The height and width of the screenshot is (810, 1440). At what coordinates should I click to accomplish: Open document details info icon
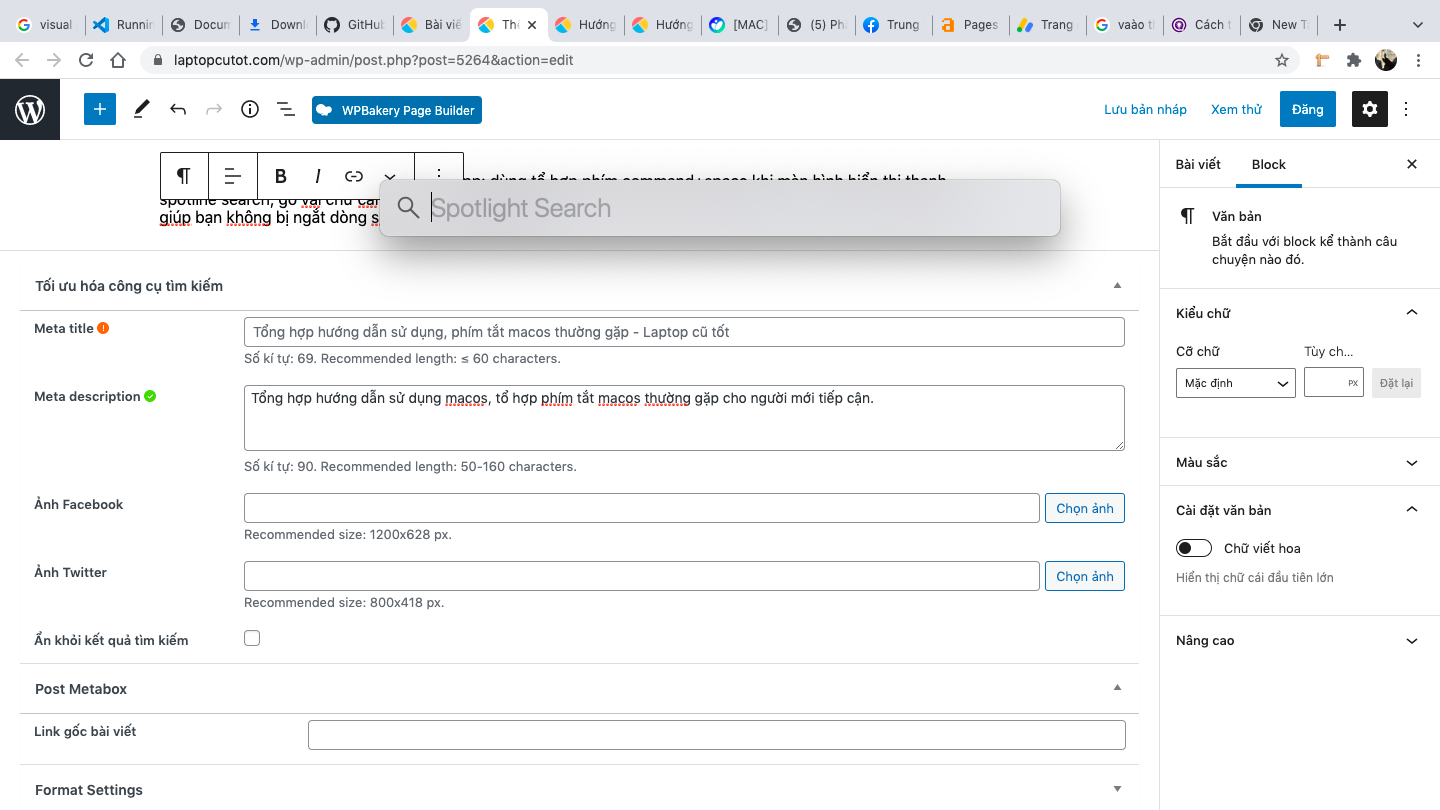250,109
